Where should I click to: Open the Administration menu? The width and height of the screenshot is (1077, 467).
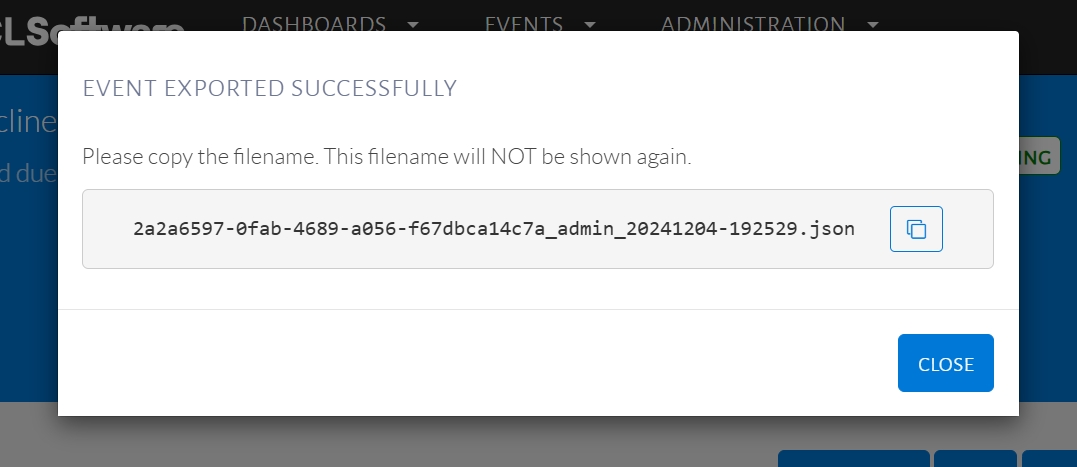753,24
